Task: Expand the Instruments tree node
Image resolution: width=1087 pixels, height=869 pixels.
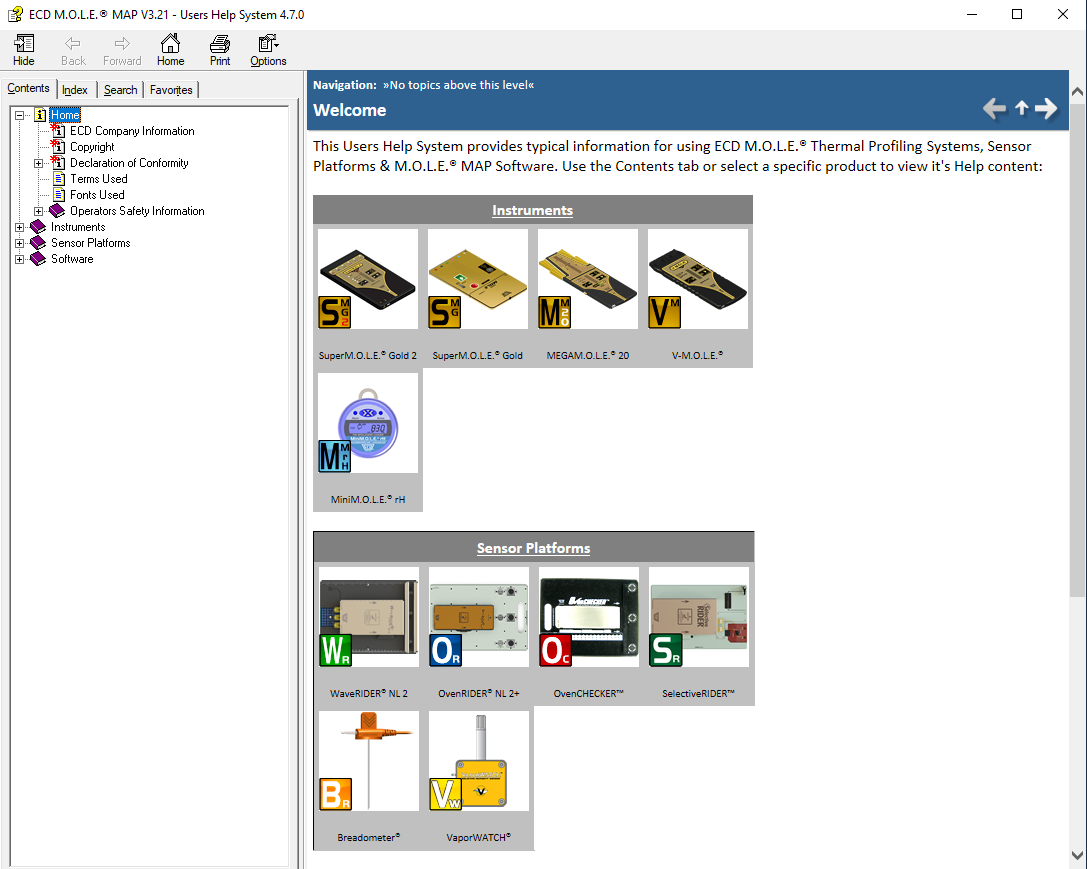Action: 19,227
